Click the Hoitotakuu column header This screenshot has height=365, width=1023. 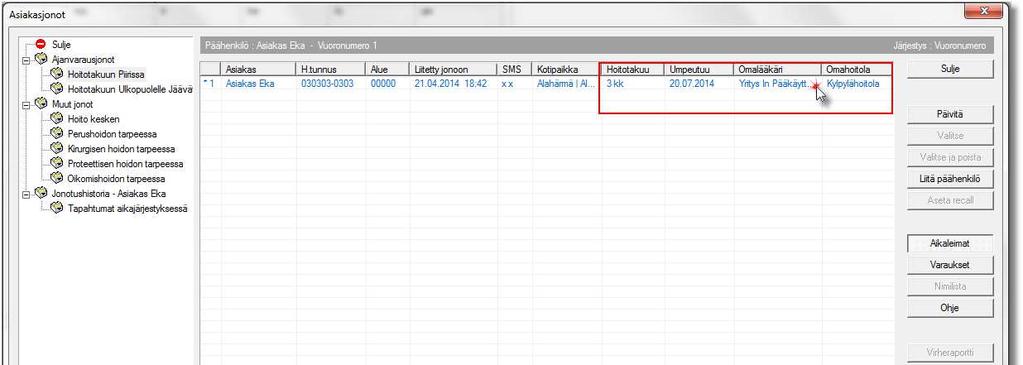point(633,69)
